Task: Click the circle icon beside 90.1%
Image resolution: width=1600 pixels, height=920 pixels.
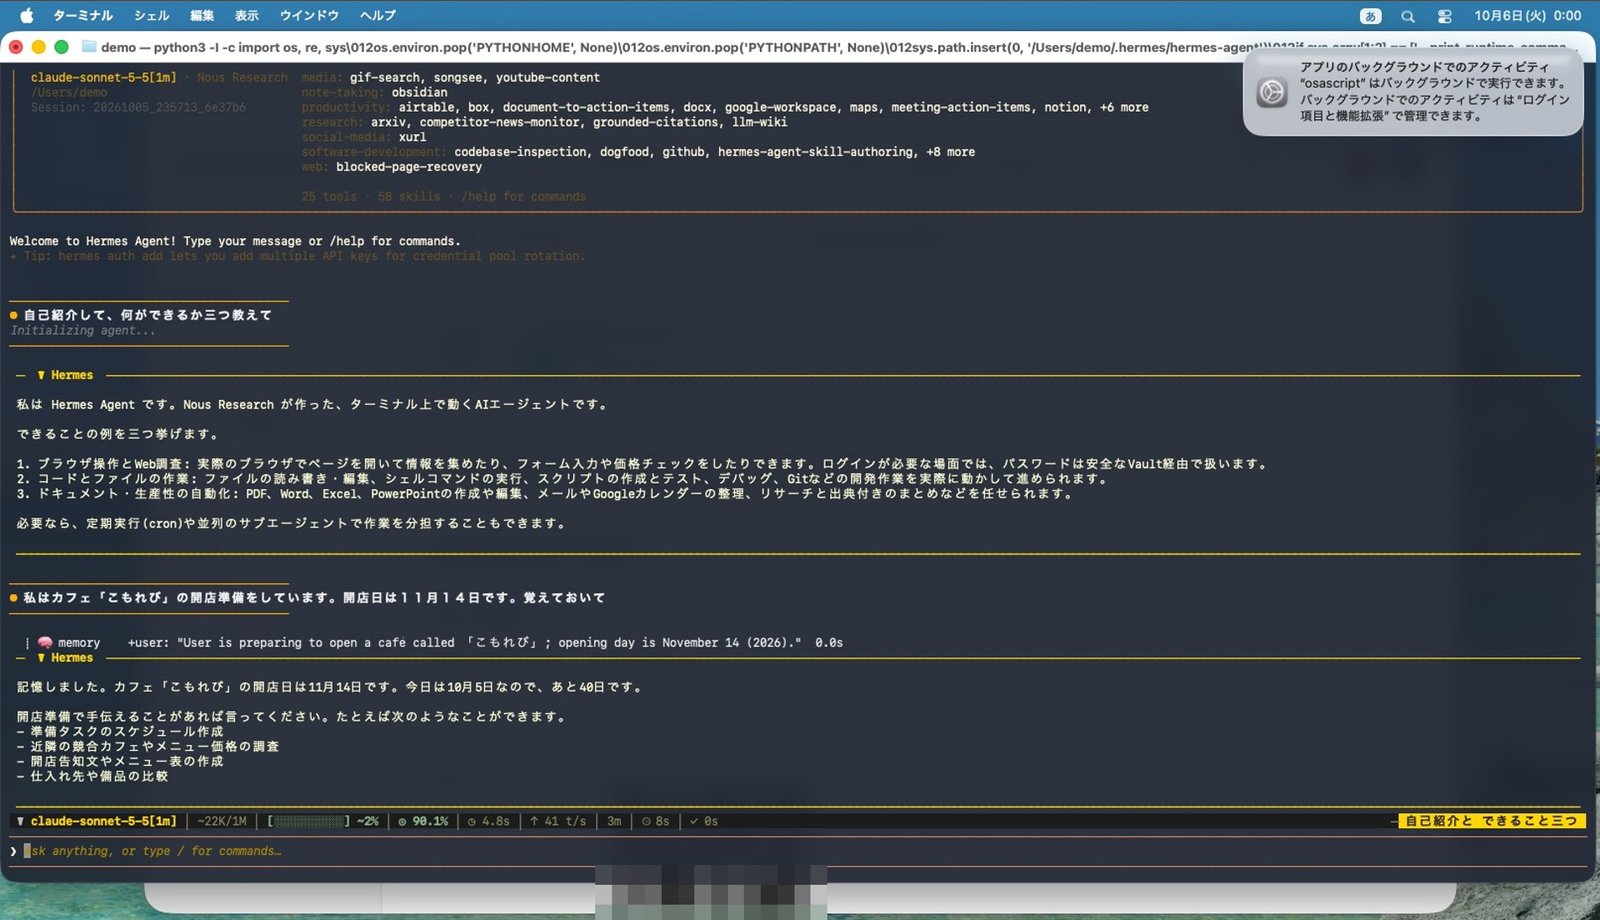Action: tap(403, 821)
